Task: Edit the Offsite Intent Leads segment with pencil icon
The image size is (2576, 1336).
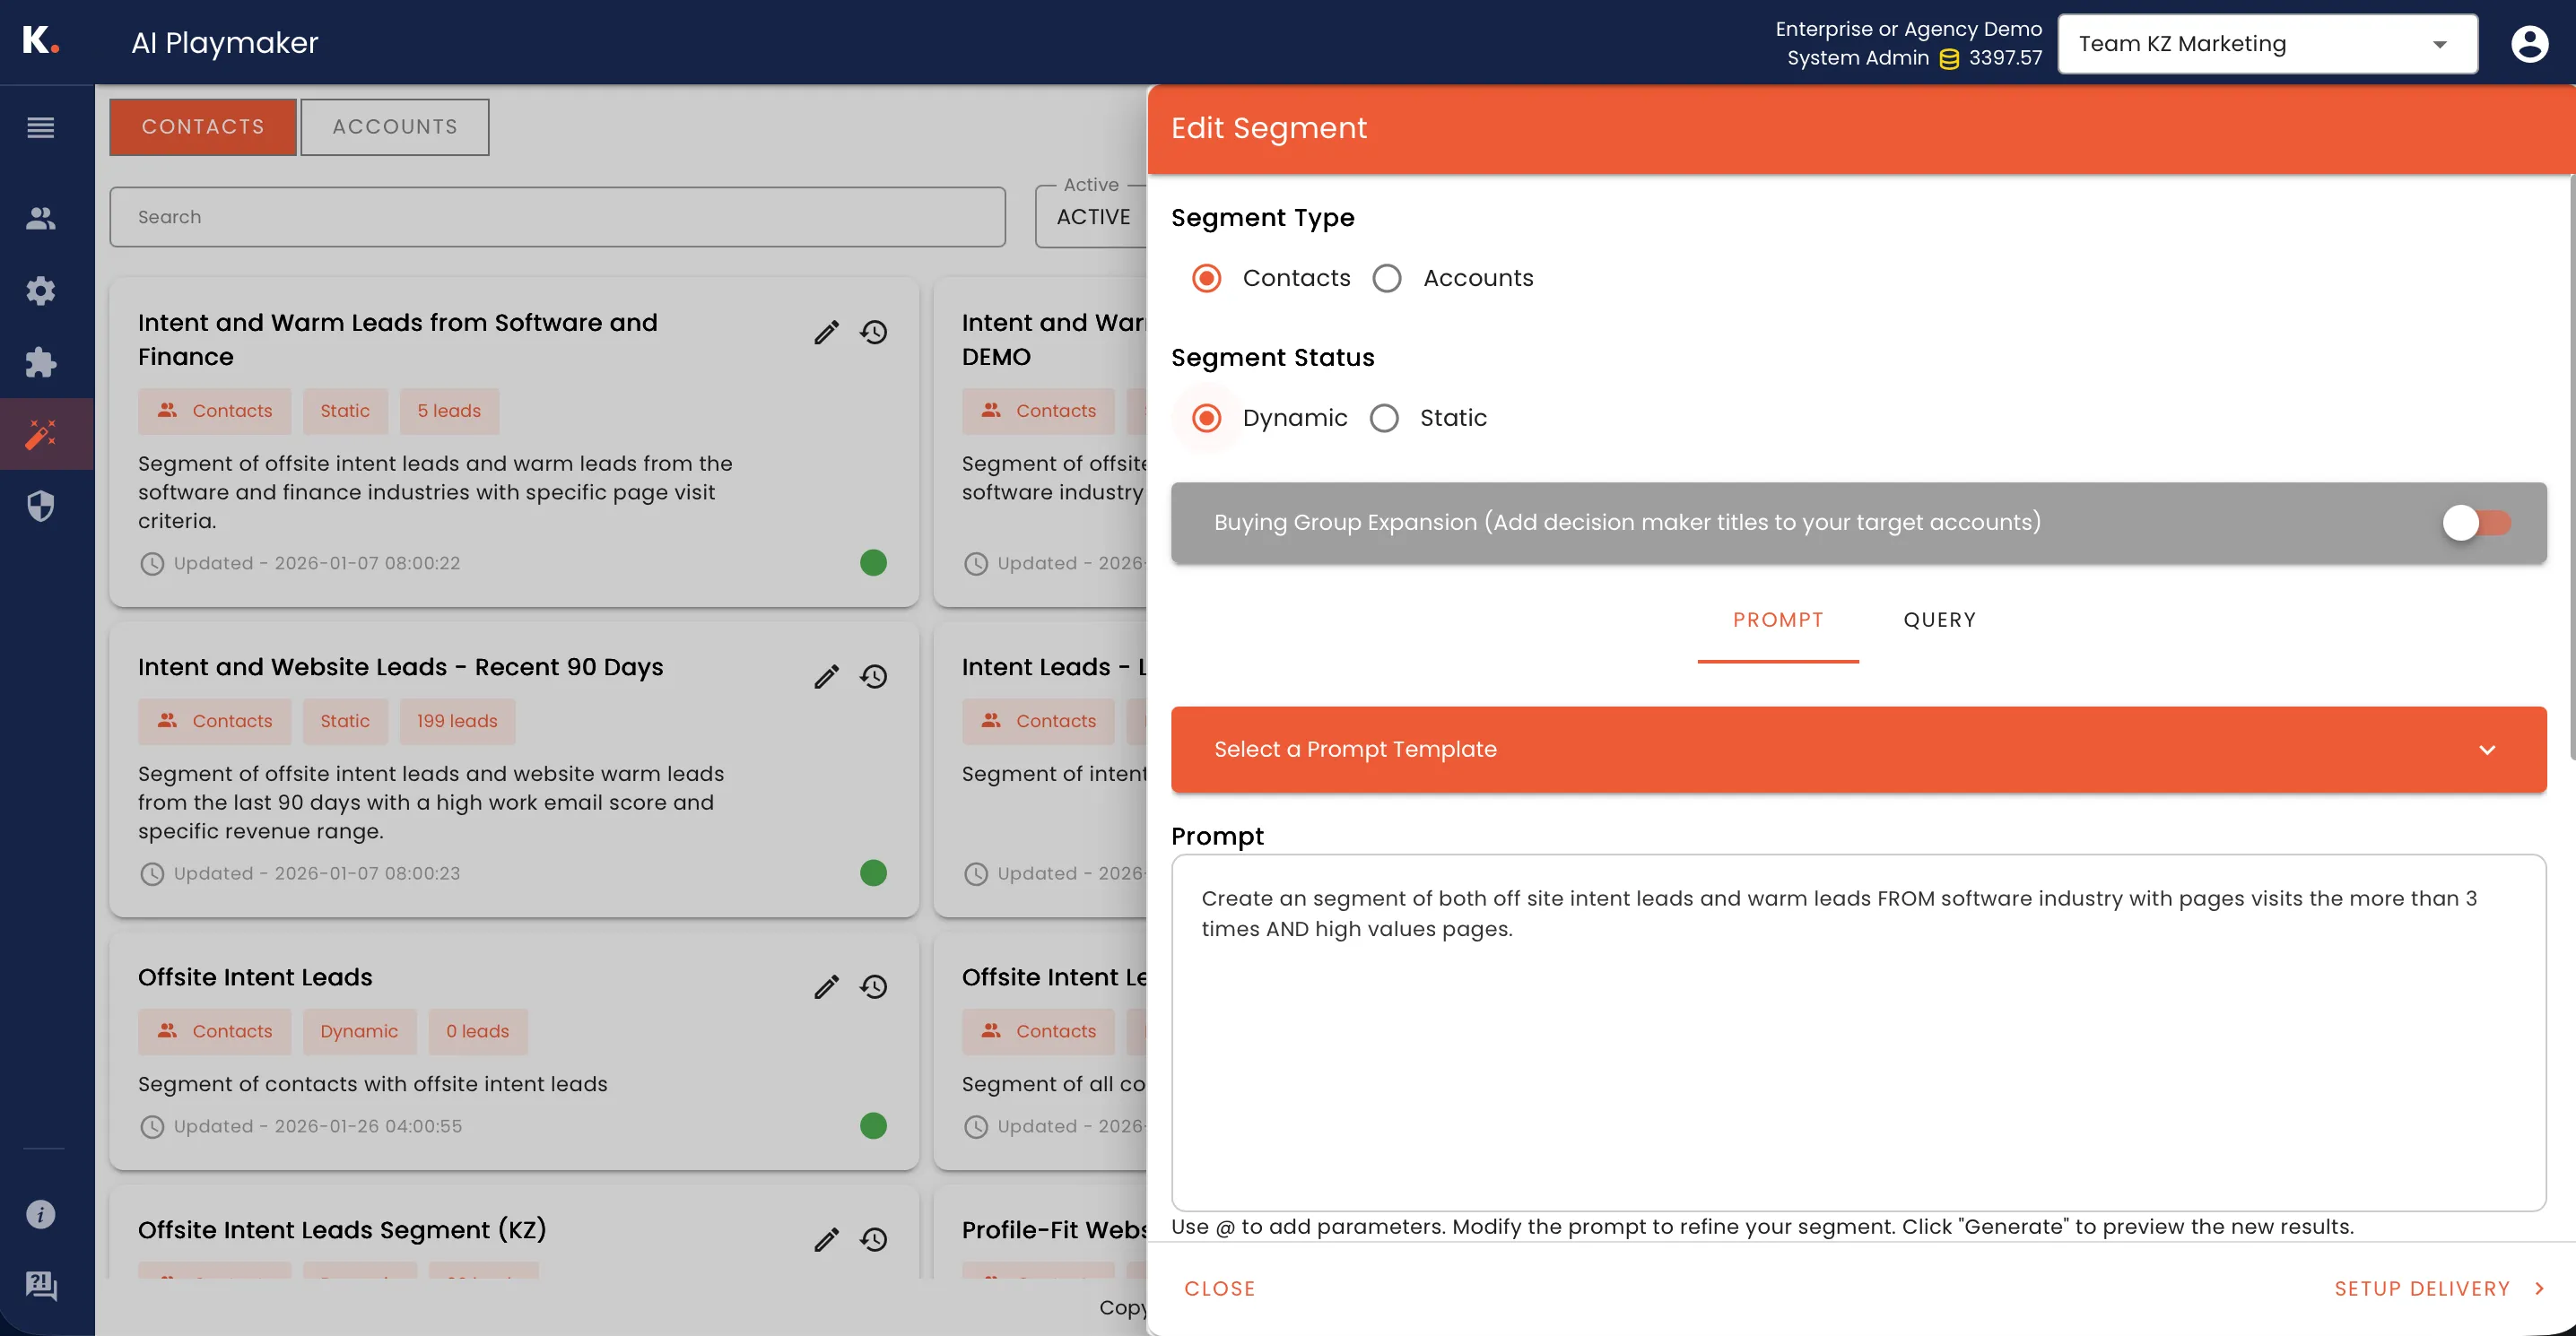Action: [826, 986]
